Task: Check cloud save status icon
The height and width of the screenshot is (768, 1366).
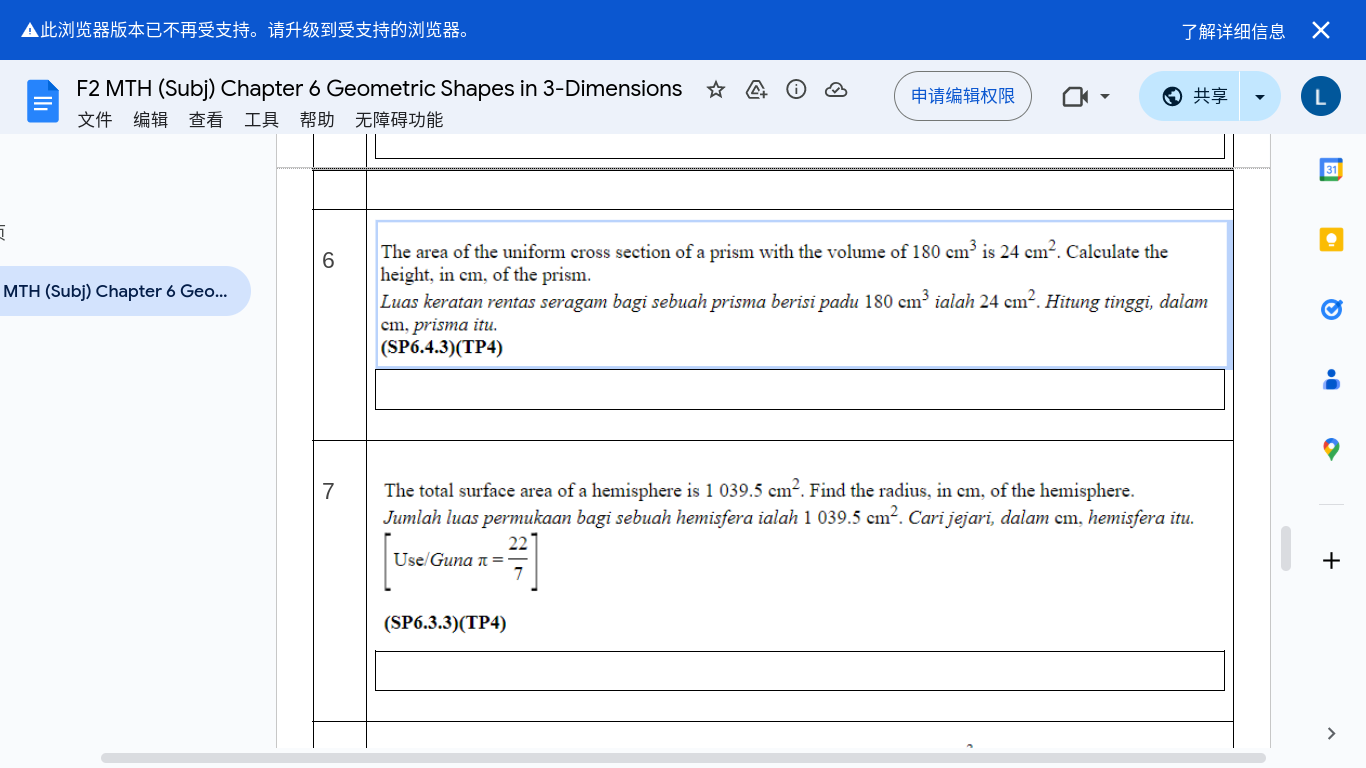Action: [x=836, y=90]
